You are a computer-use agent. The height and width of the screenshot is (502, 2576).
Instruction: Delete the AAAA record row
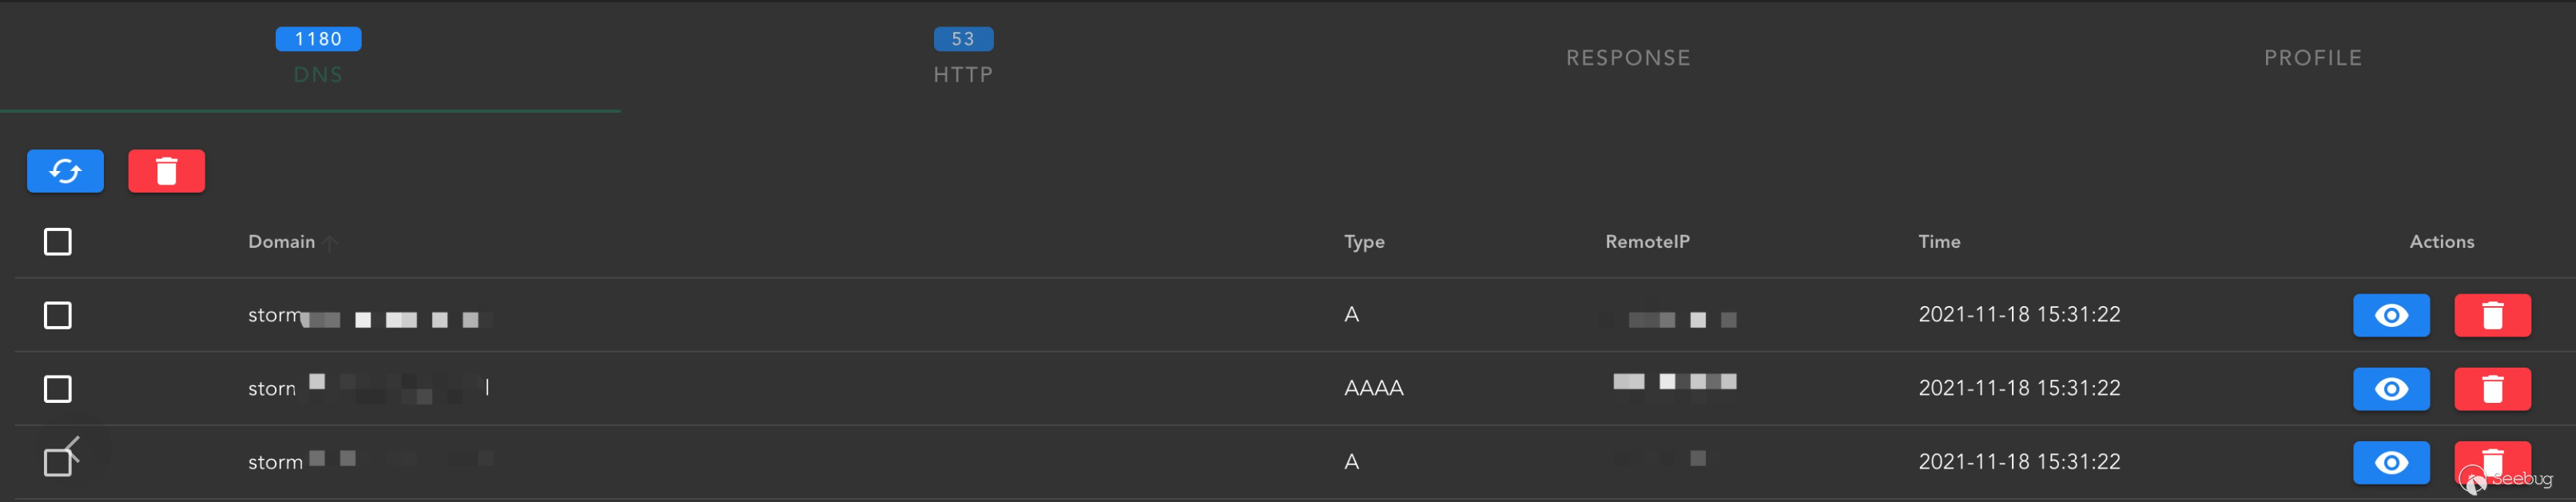click(x=2492, y=389)
